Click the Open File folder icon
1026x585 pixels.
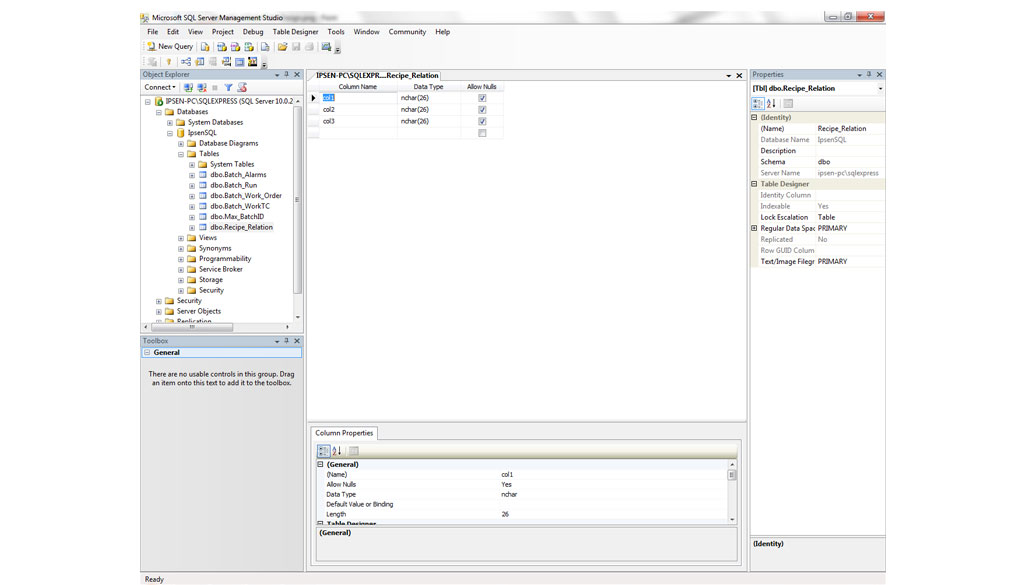pyautogui.click(x=283, y=47)
